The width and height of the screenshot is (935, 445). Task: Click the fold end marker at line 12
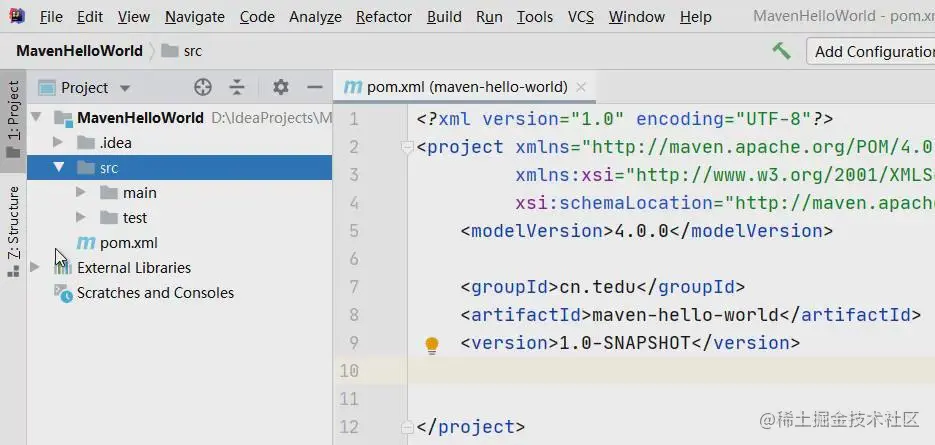[x=408, y=427]
